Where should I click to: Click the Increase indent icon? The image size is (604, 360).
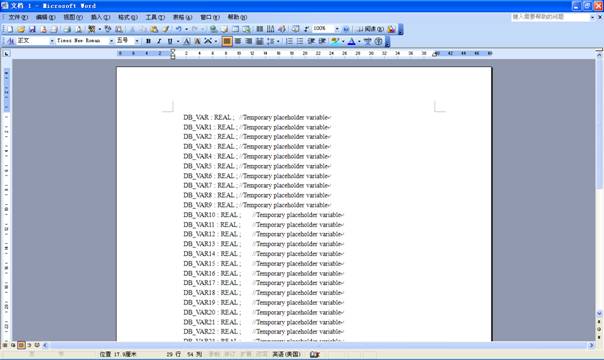pos(322,41)
